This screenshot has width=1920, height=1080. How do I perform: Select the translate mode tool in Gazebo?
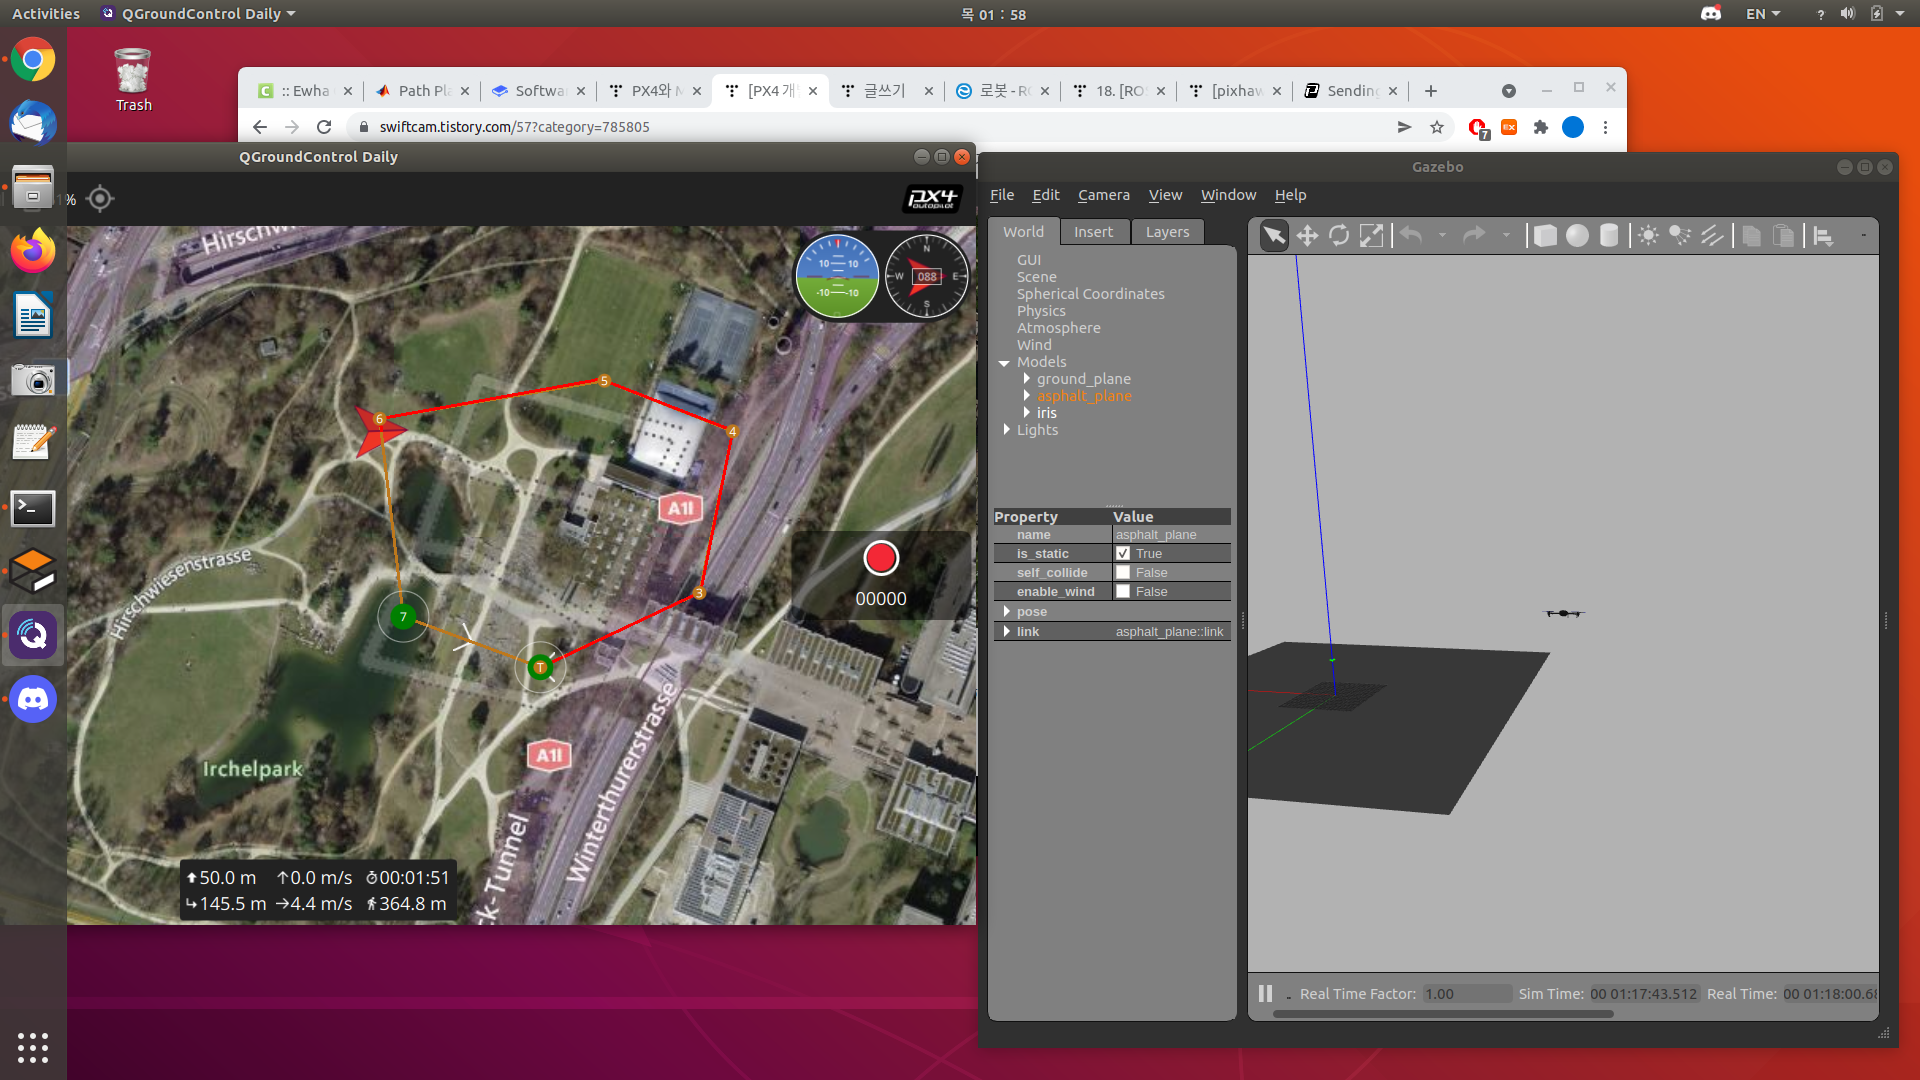1306,236
